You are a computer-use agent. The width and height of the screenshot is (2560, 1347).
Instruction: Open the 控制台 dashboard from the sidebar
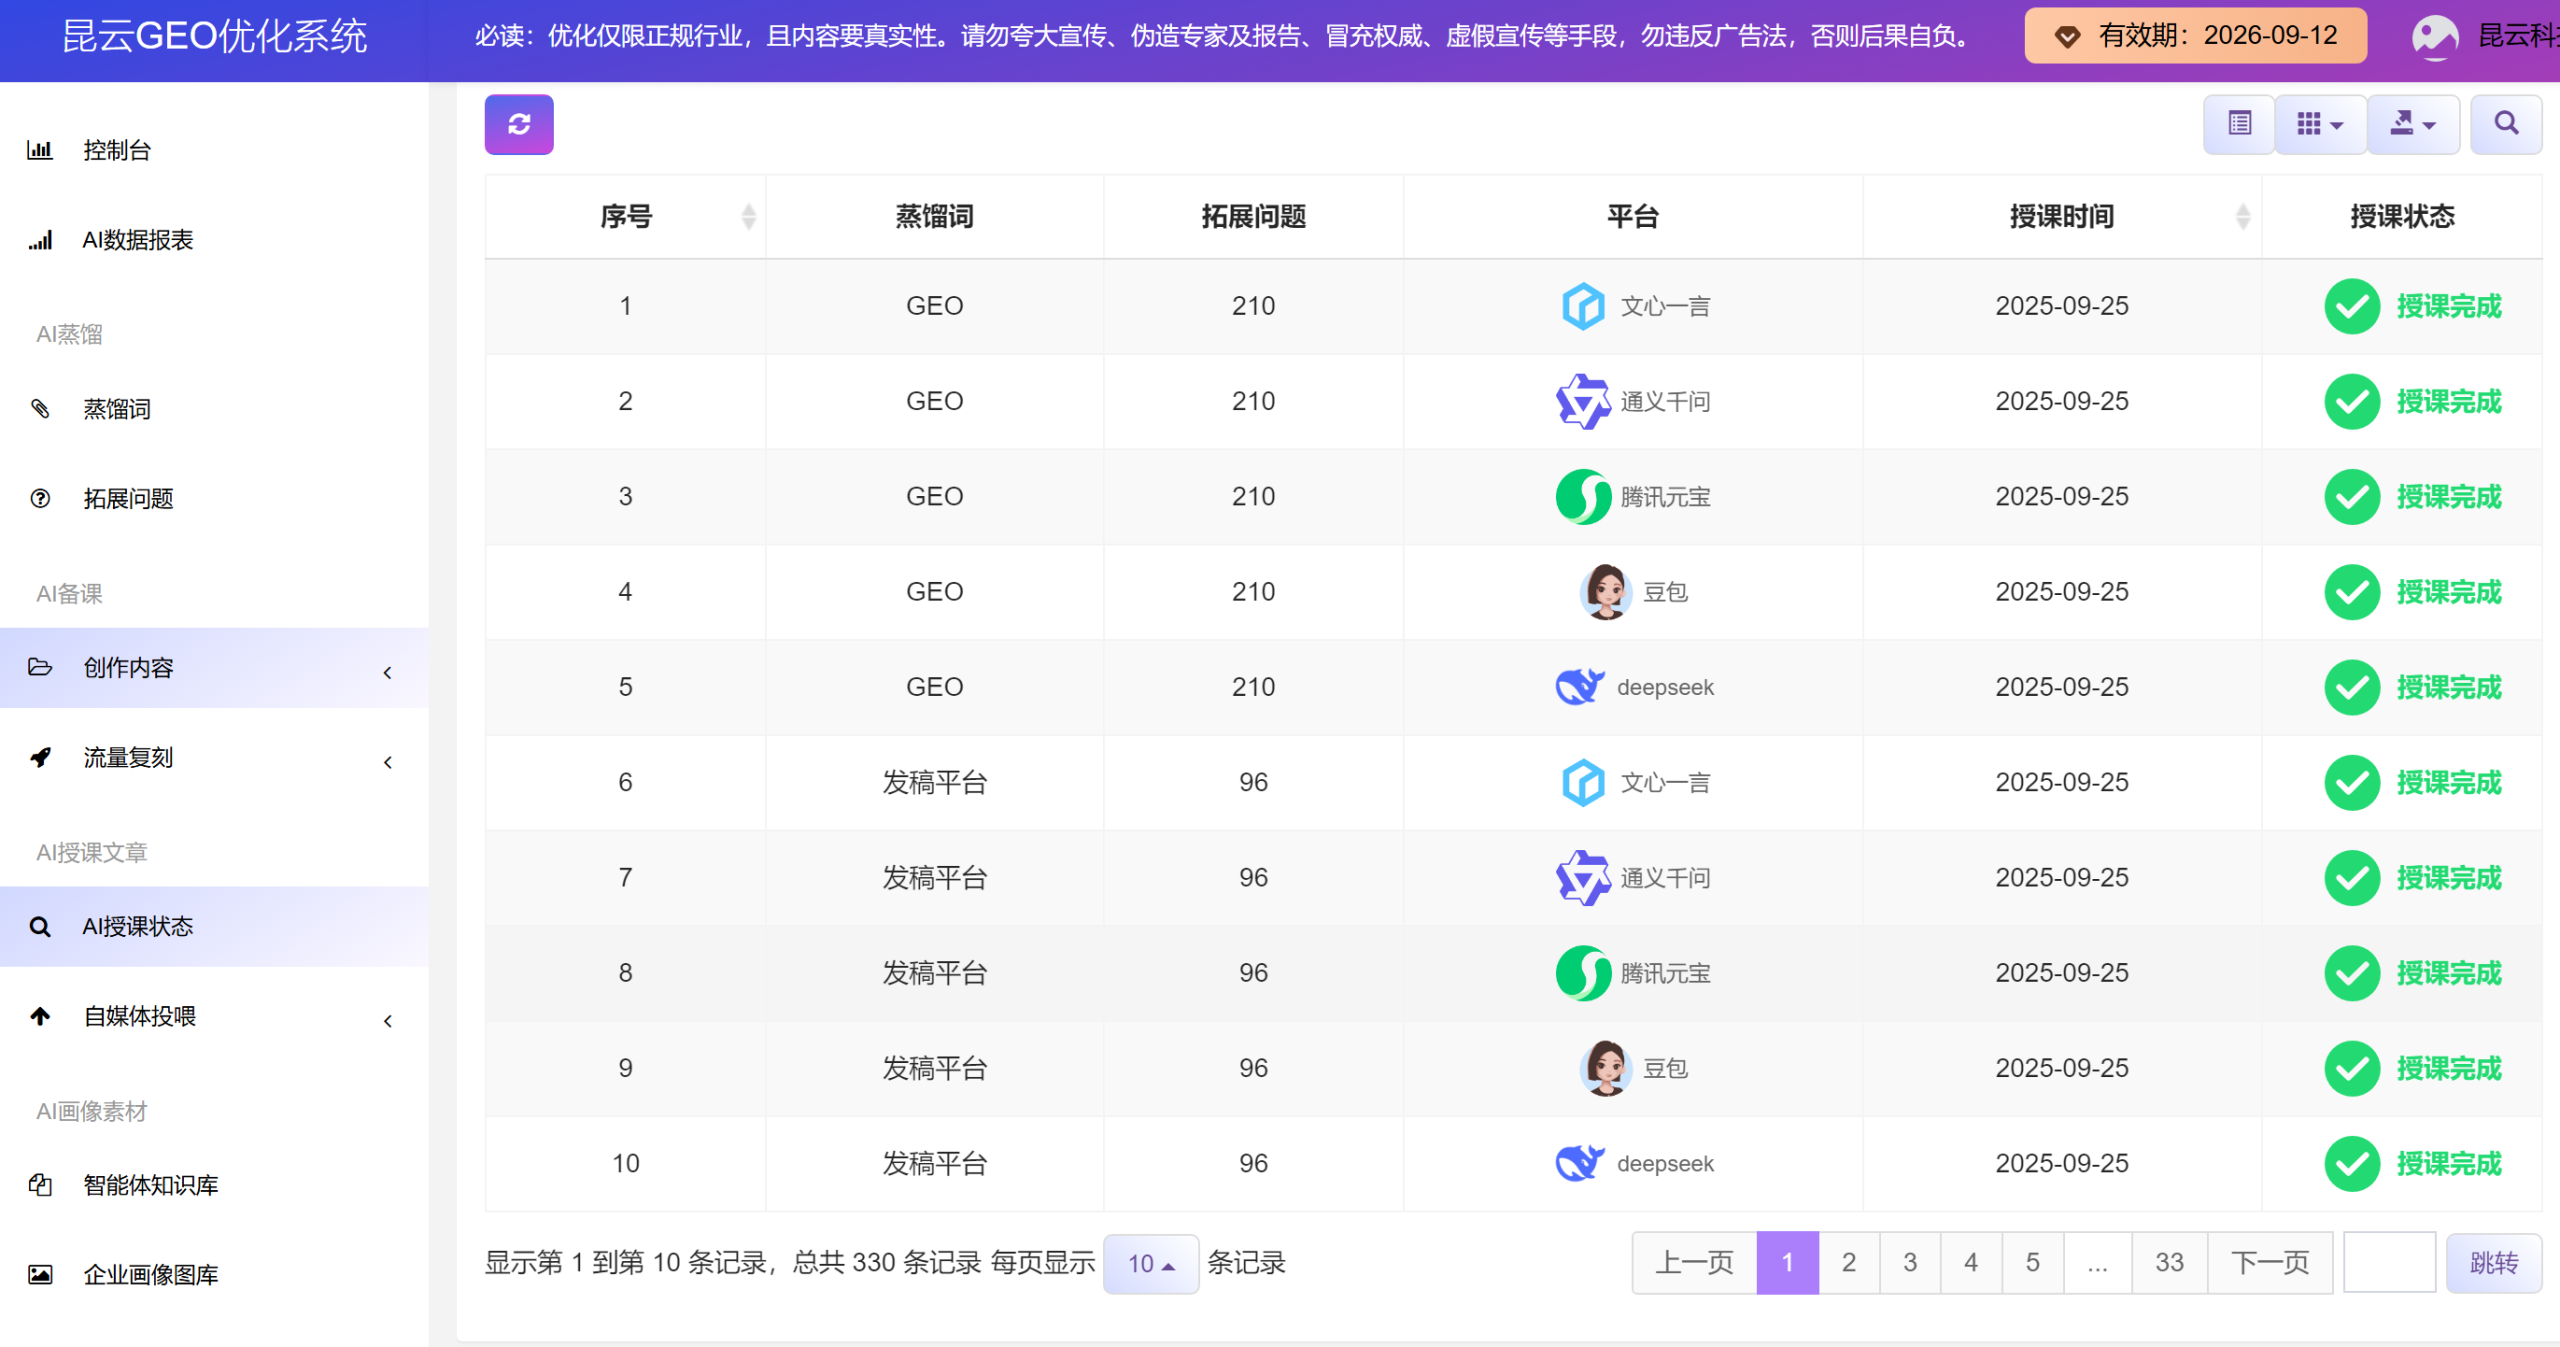click(x=113, y=150)
